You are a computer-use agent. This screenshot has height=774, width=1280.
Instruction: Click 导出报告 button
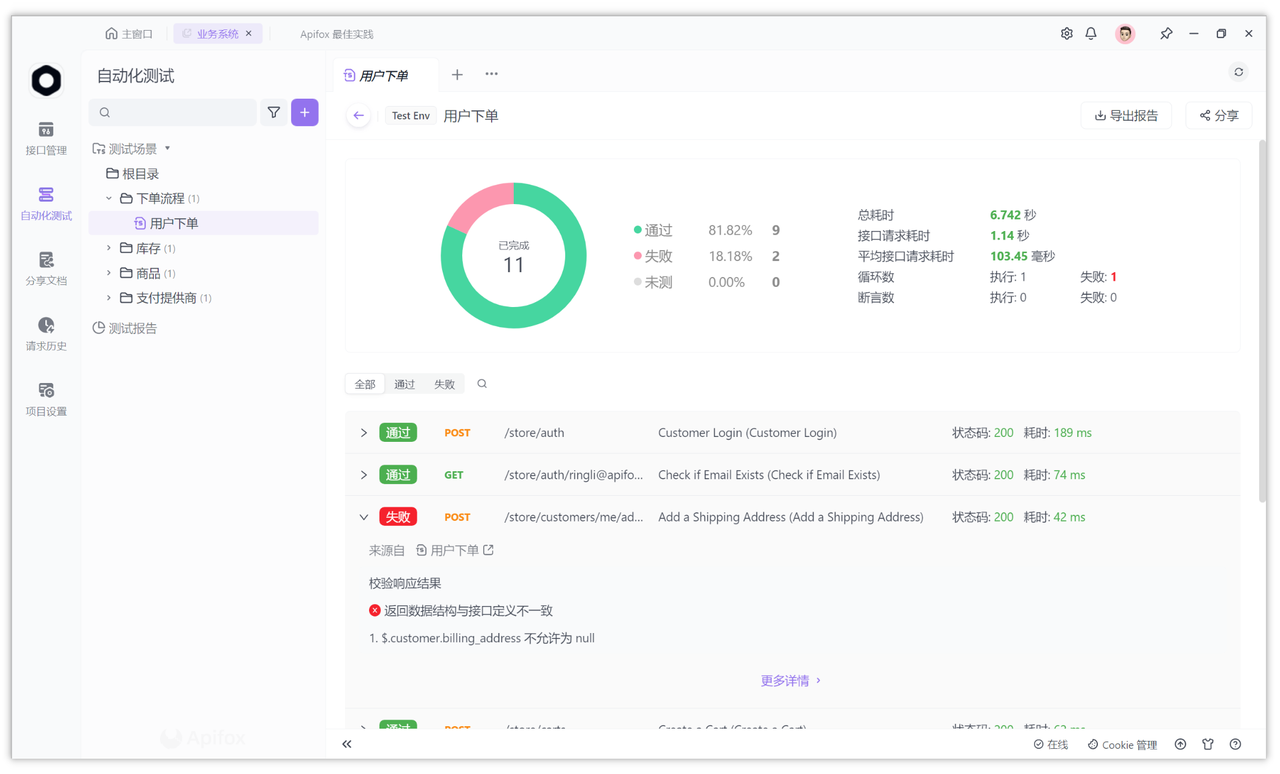(x=1126, y=116)
